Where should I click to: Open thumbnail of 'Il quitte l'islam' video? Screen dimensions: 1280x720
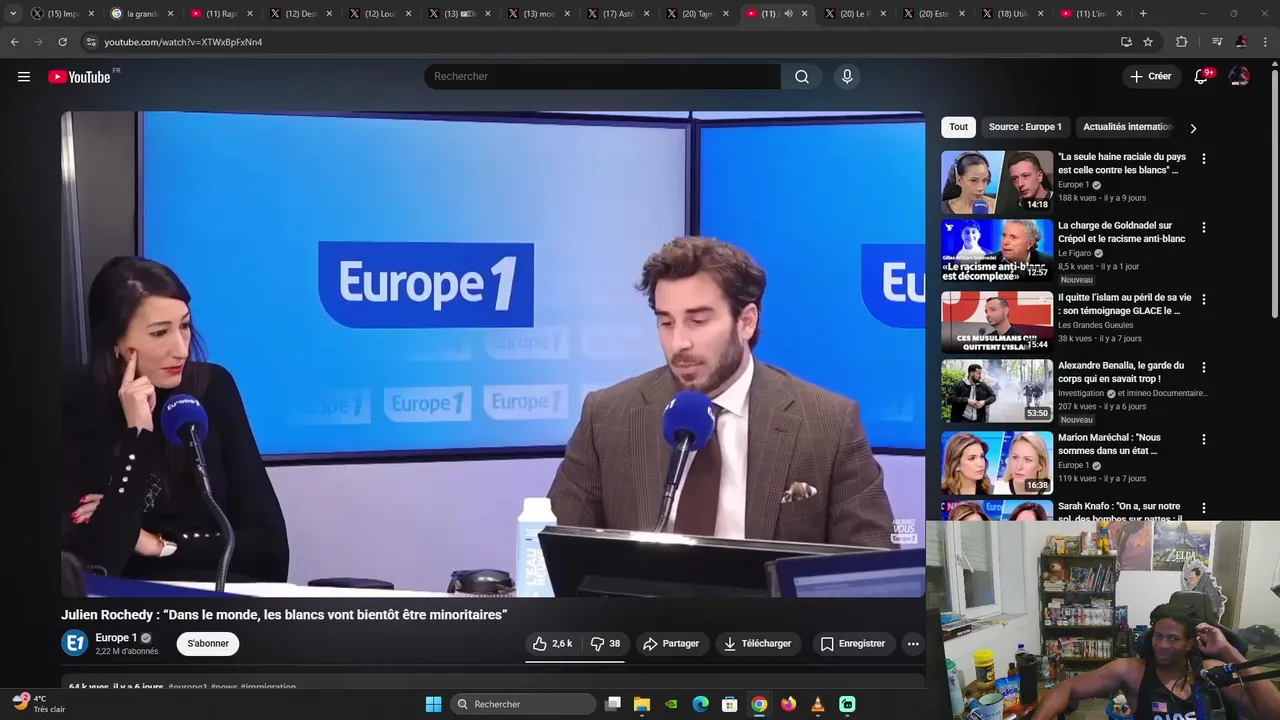(997, 322)
